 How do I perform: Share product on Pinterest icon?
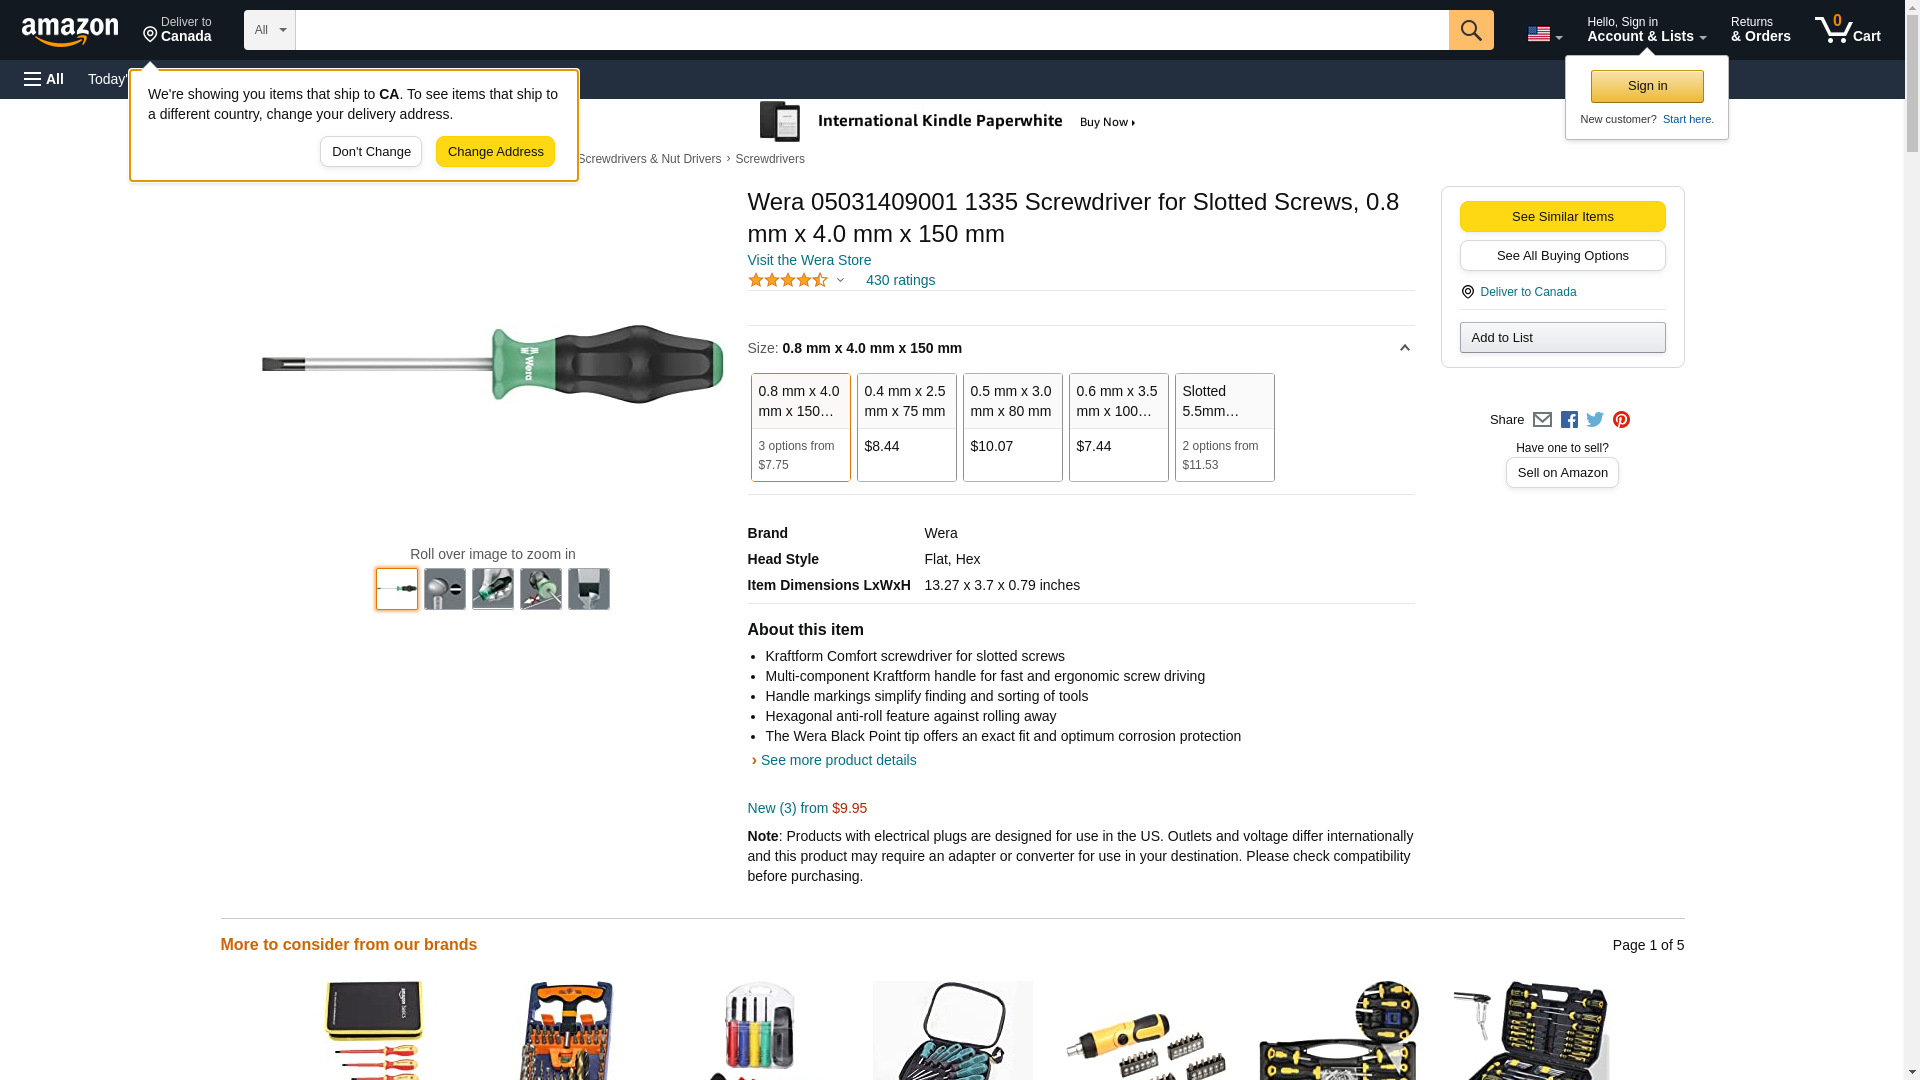coord(1621,420)
